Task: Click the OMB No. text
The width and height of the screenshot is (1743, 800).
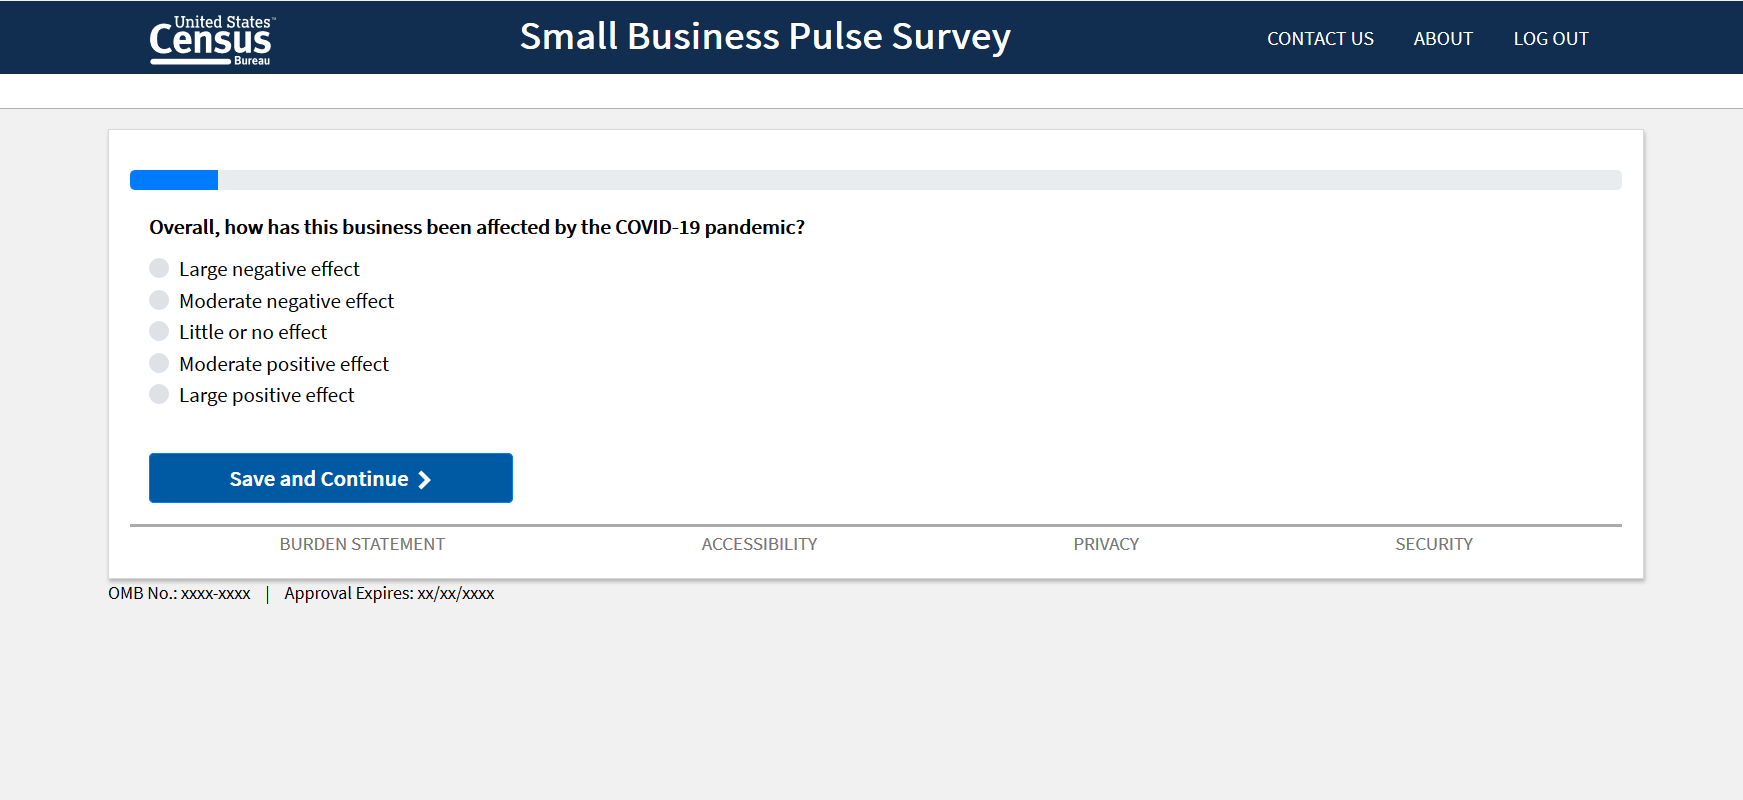Action: pyautogui.click(x=180, y=593)
